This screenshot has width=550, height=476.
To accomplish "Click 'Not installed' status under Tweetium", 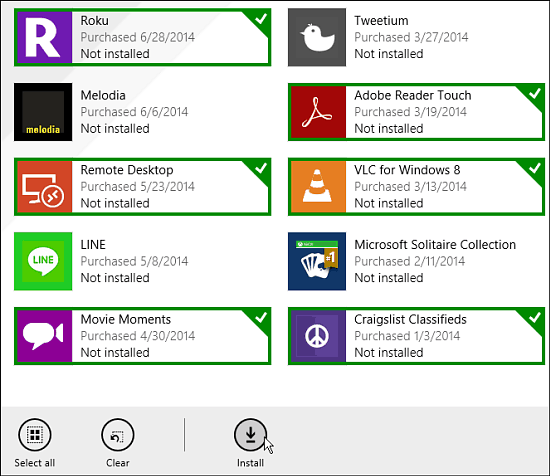I will point(389,54).
